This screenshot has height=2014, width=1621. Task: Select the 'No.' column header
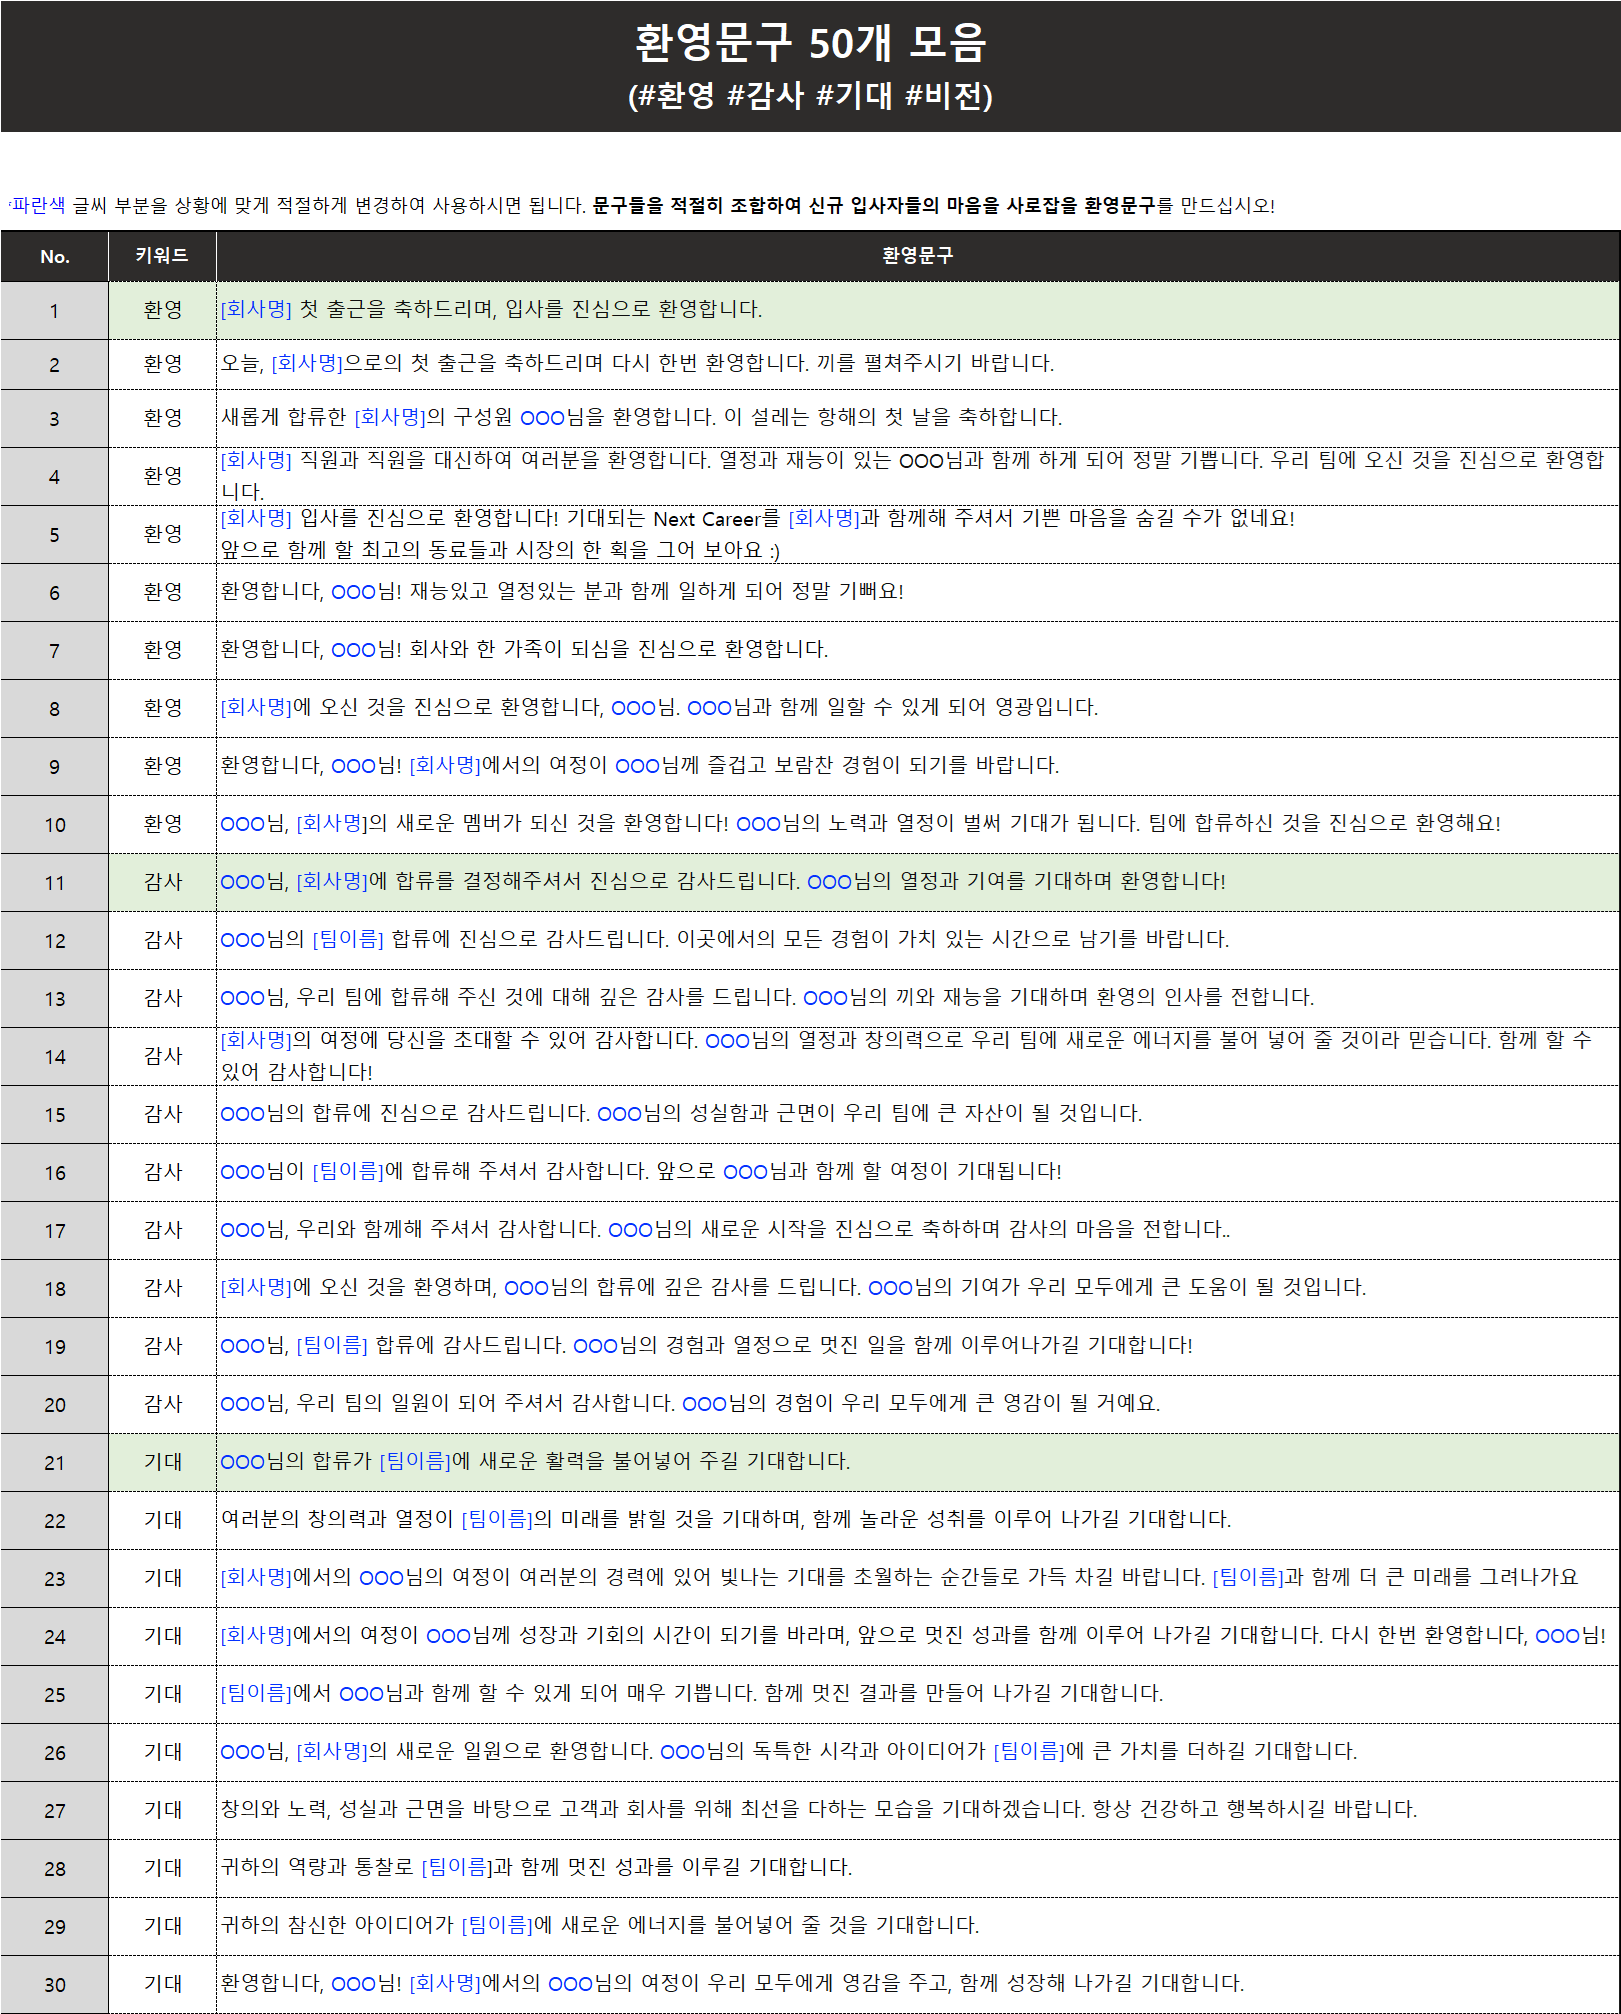(54, 257)
